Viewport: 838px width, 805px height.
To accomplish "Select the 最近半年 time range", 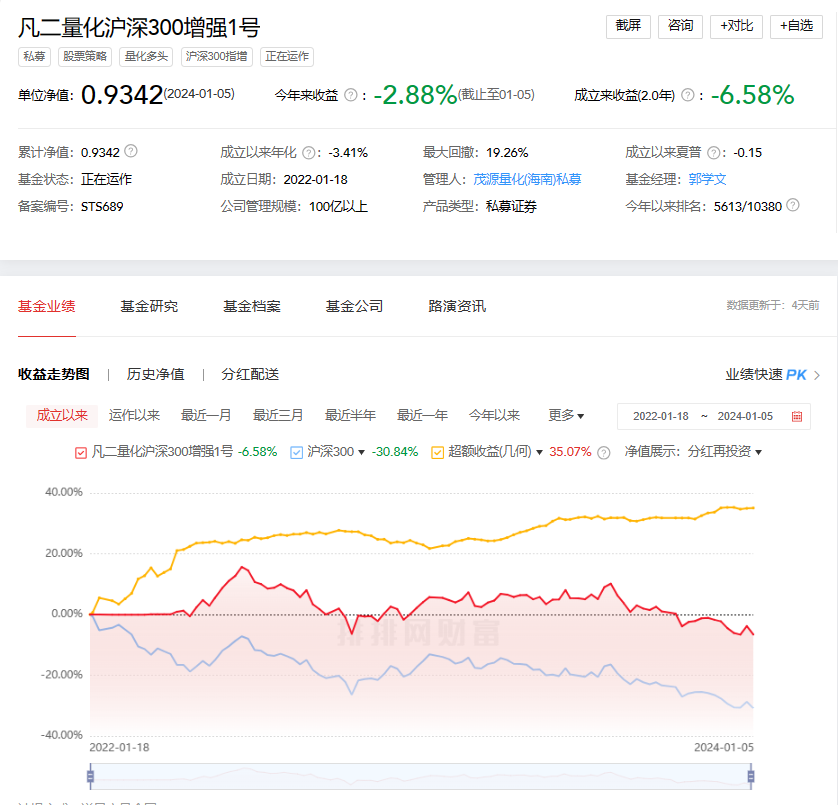I will click(x=350, y=415).
